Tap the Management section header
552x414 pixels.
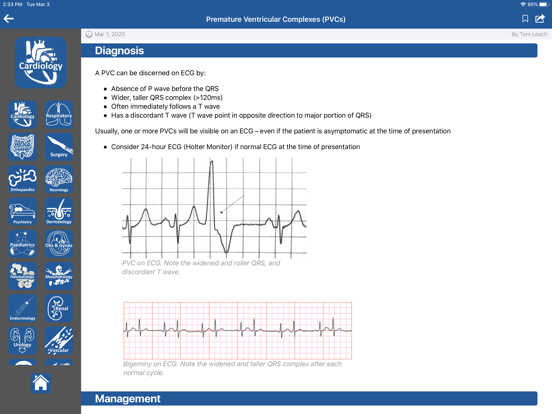309,398
